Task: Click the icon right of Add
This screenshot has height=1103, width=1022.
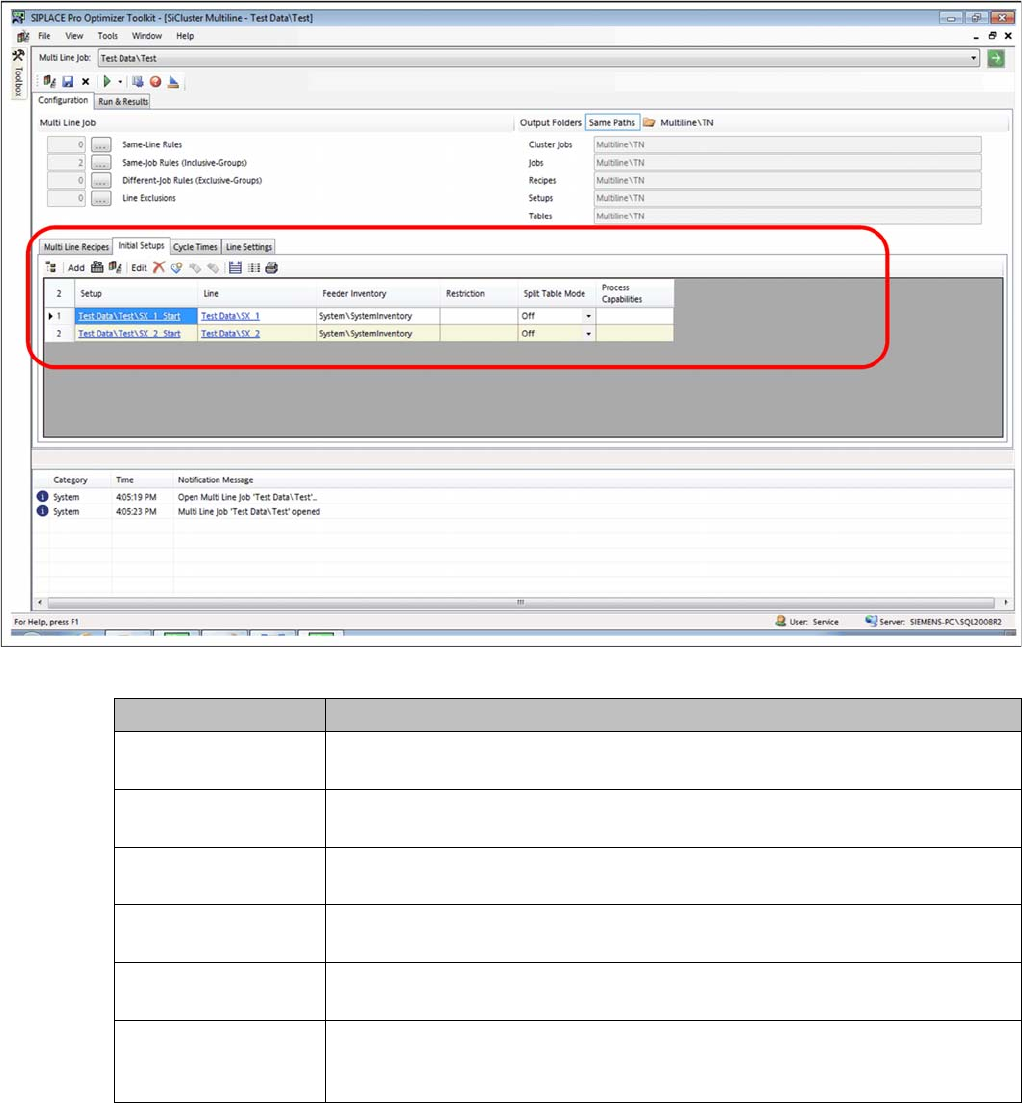Action: click(x=97, y=267)
